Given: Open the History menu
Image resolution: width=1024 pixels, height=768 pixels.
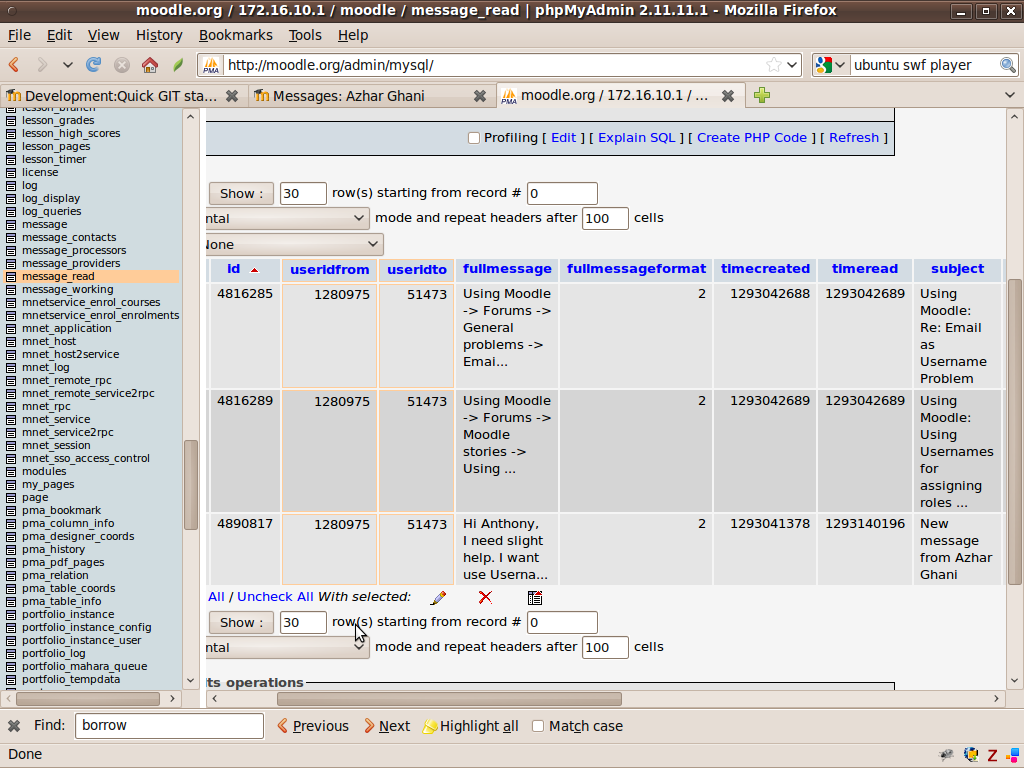Looking at the screenshot, I should (x=159, y=35).
